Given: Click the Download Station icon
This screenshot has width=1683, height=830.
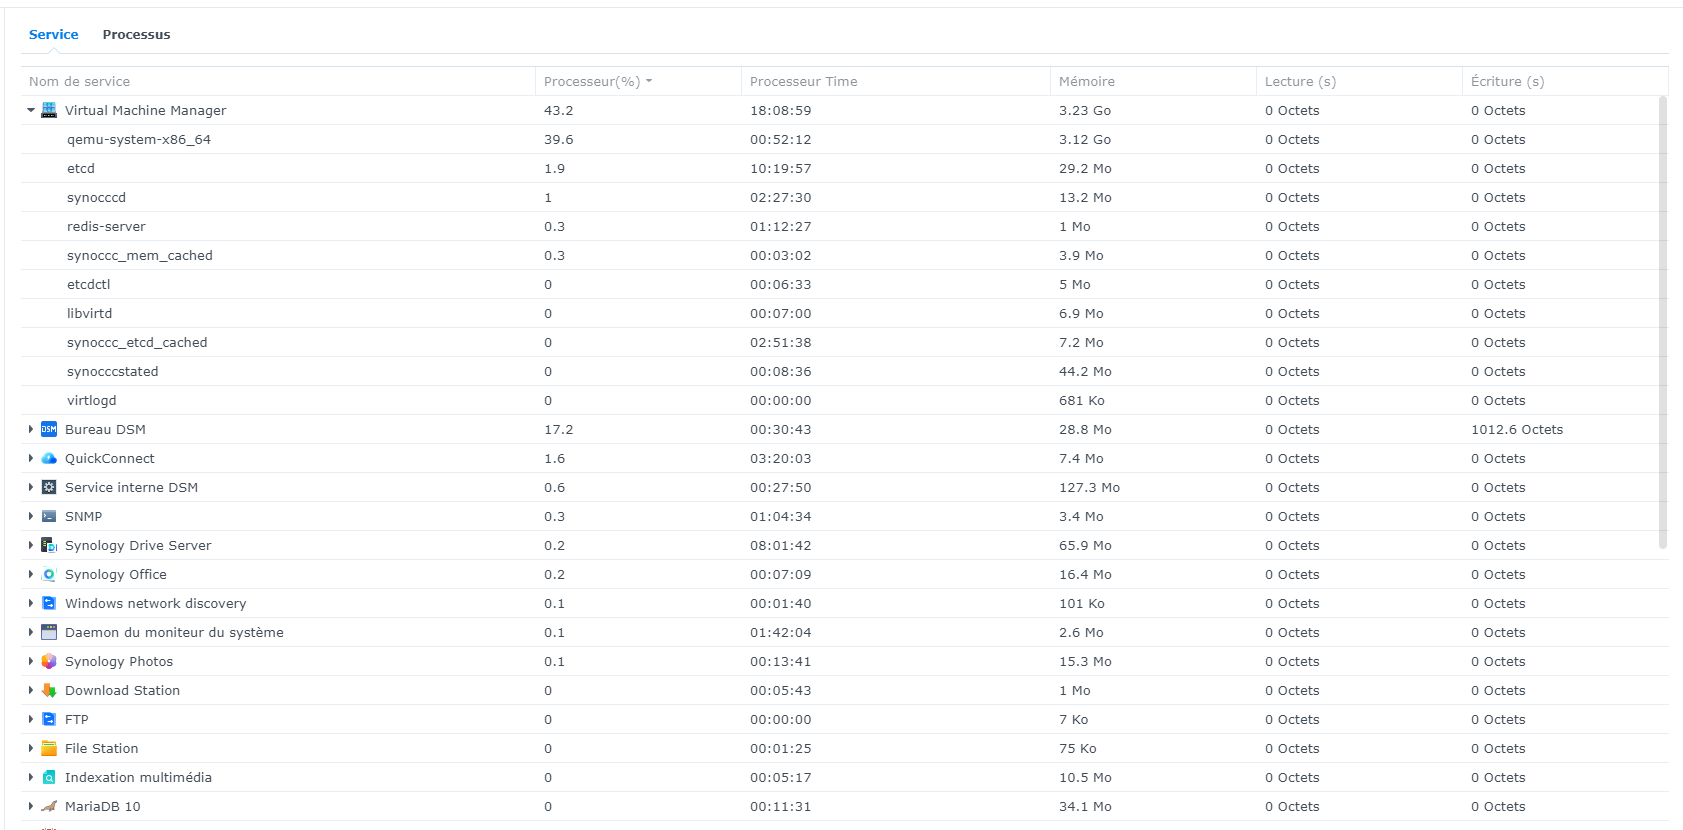Looking at the screenshot, I should pos(49,690).
